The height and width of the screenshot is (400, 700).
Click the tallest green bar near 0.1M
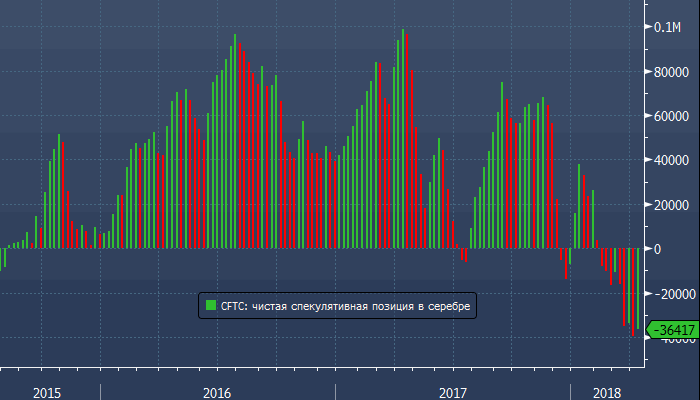pos(403,138)
